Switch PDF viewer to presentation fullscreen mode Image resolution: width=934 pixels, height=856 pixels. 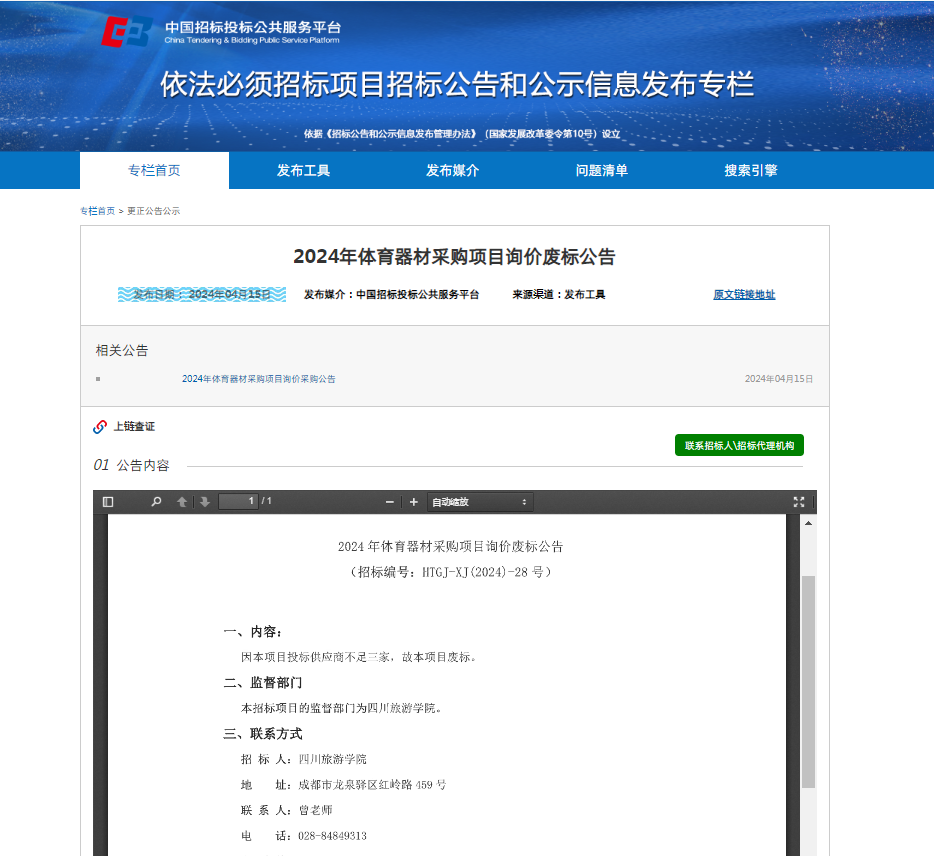pos(799,502)
